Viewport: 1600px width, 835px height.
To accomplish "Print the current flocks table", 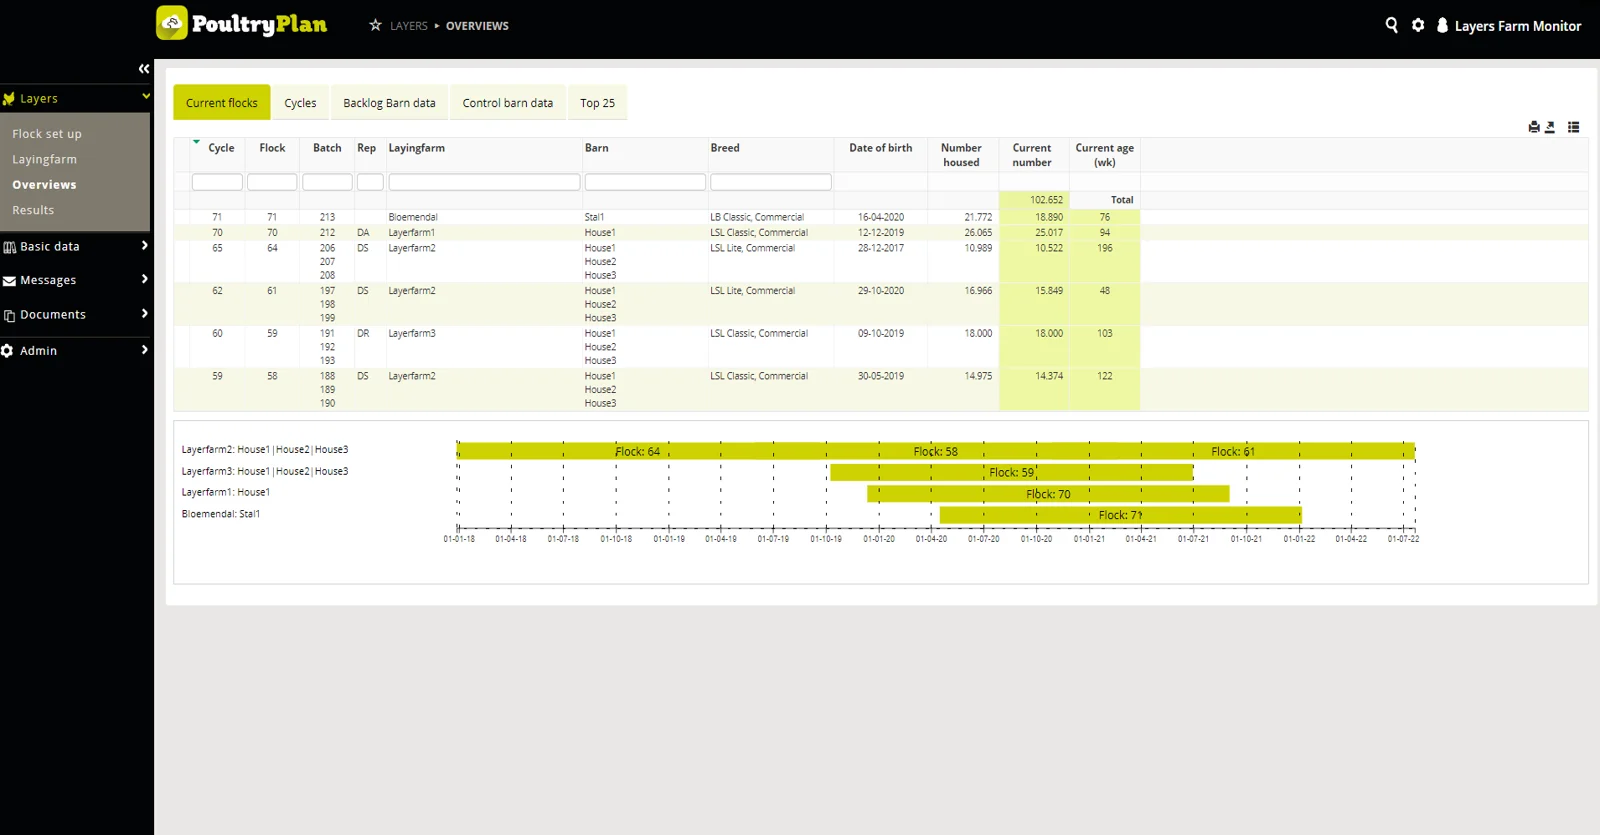I will point(1534,127).
